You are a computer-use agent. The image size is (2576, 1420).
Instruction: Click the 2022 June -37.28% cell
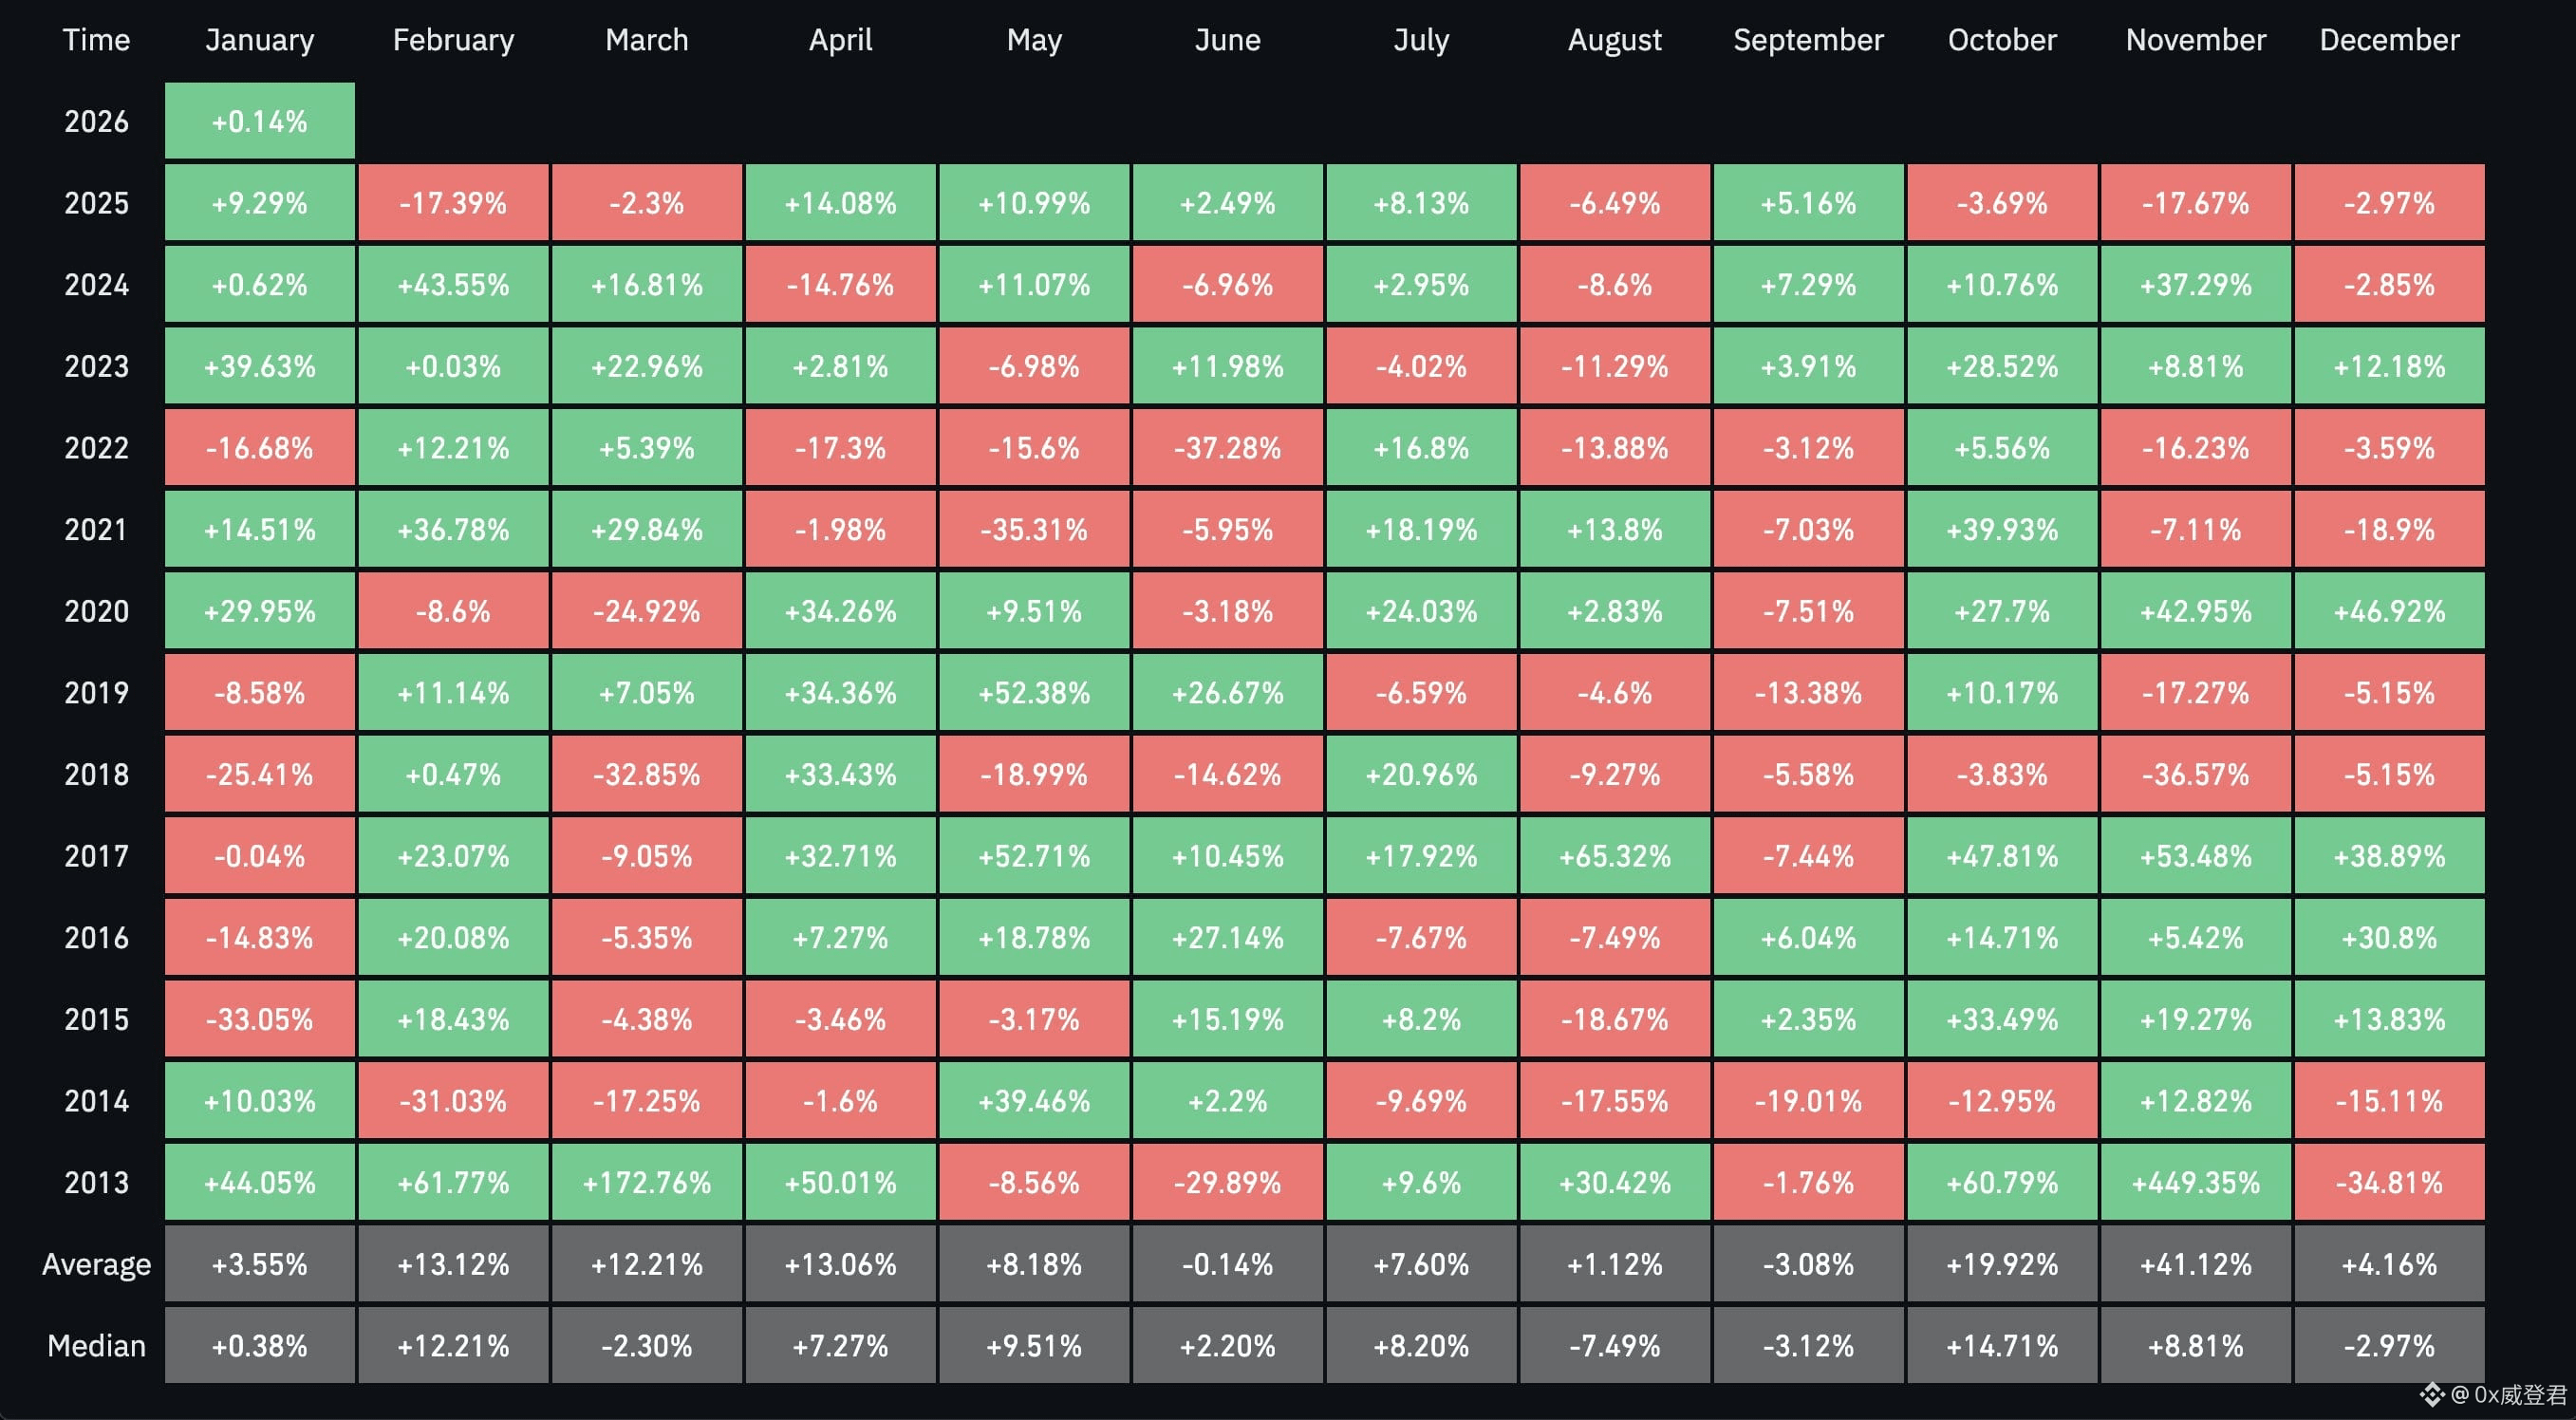1227,448
